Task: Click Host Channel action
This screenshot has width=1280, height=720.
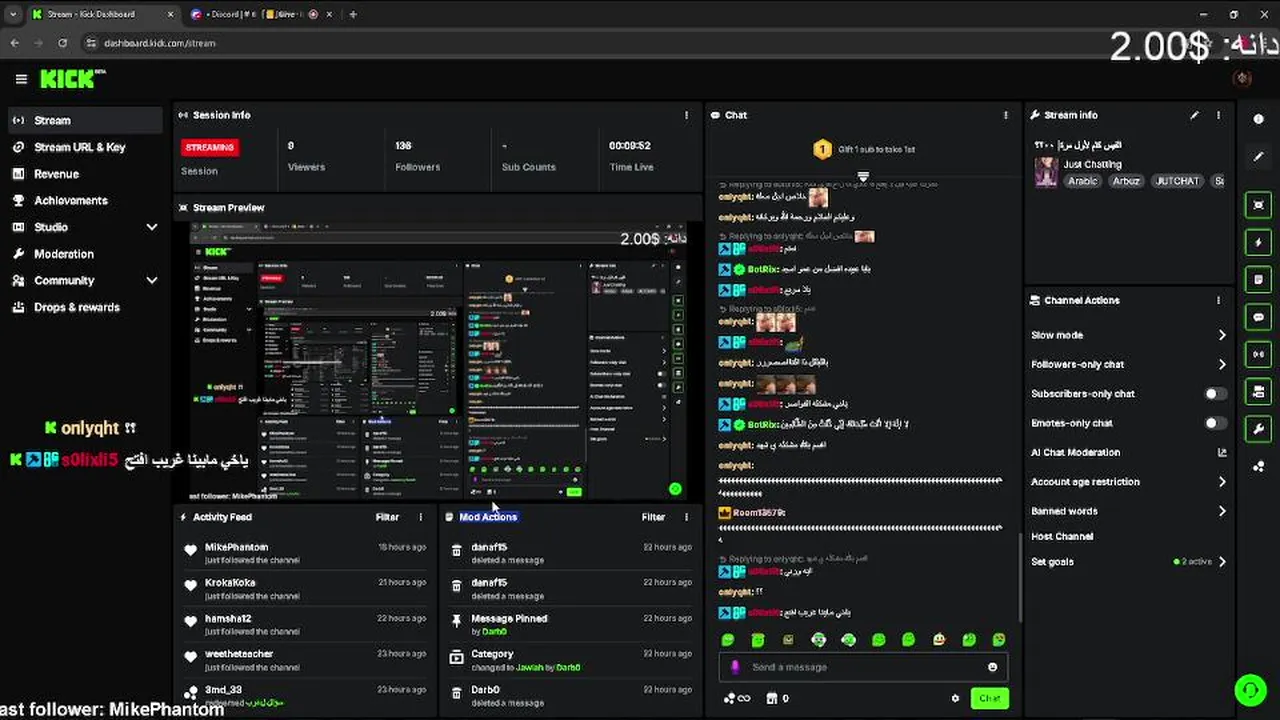Action: coord(1062,536)
